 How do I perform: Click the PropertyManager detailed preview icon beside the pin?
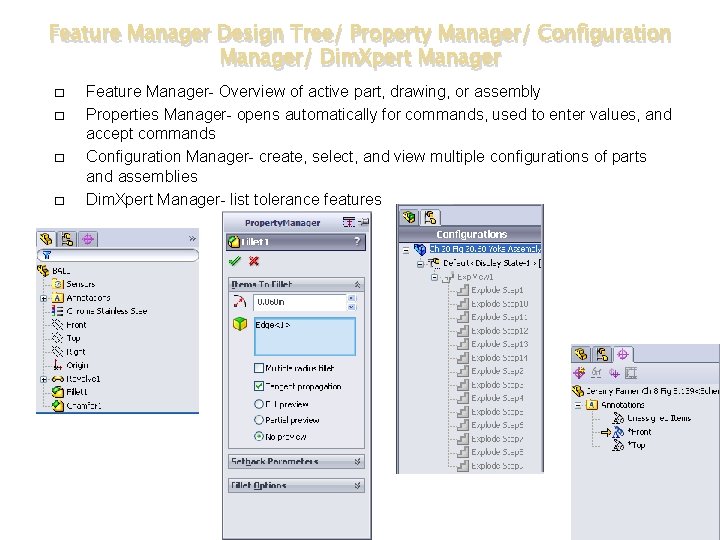pyautogui.click(x=349, y=223)
